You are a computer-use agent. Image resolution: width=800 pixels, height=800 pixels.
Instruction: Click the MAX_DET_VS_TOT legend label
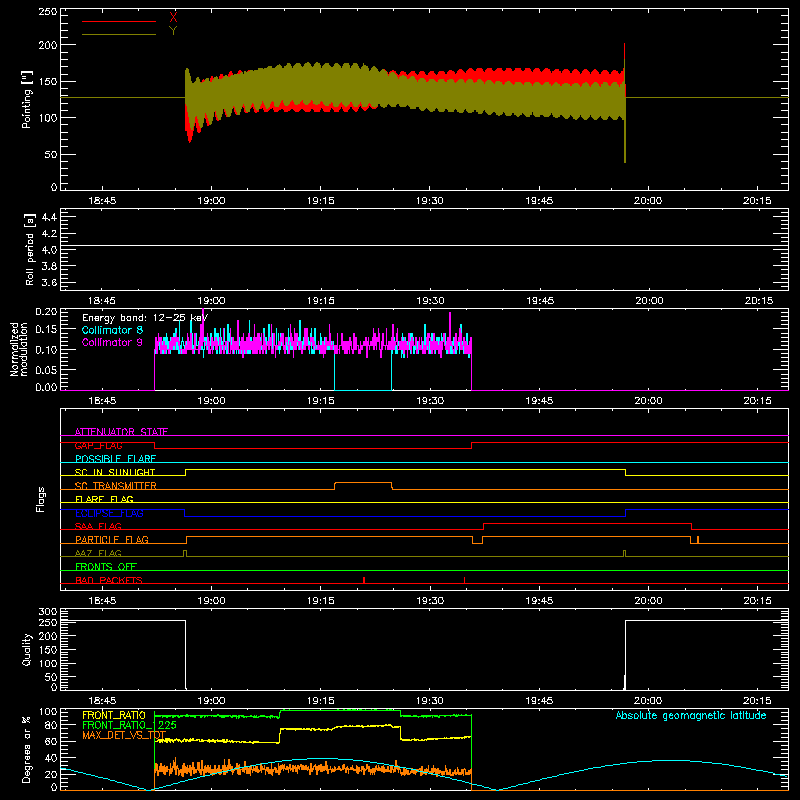[124, 735]
